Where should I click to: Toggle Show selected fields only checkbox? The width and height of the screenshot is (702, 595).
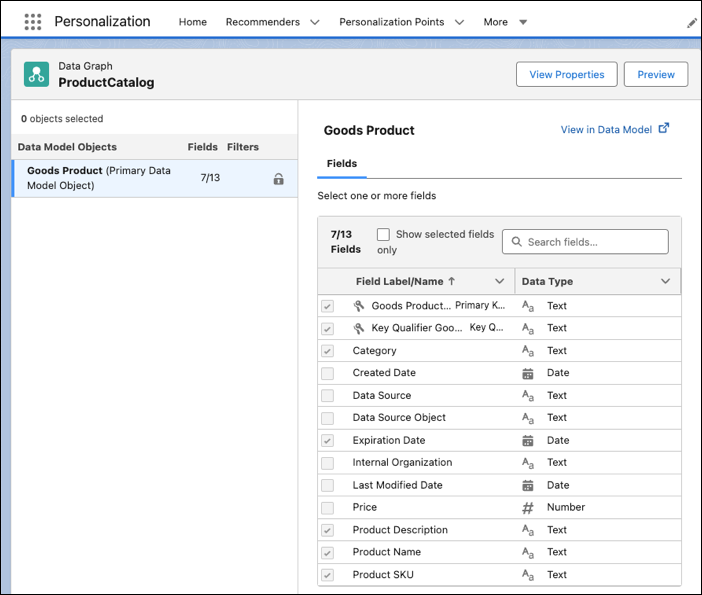(383, 234)
